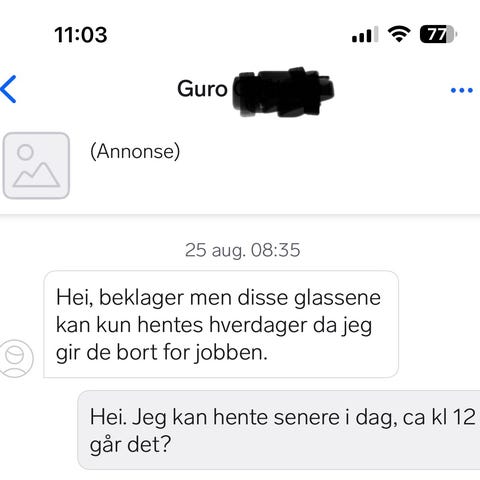Tap the ad image placeholder thumbnail
The image size is (480, 480).
(x=36, y=165)
